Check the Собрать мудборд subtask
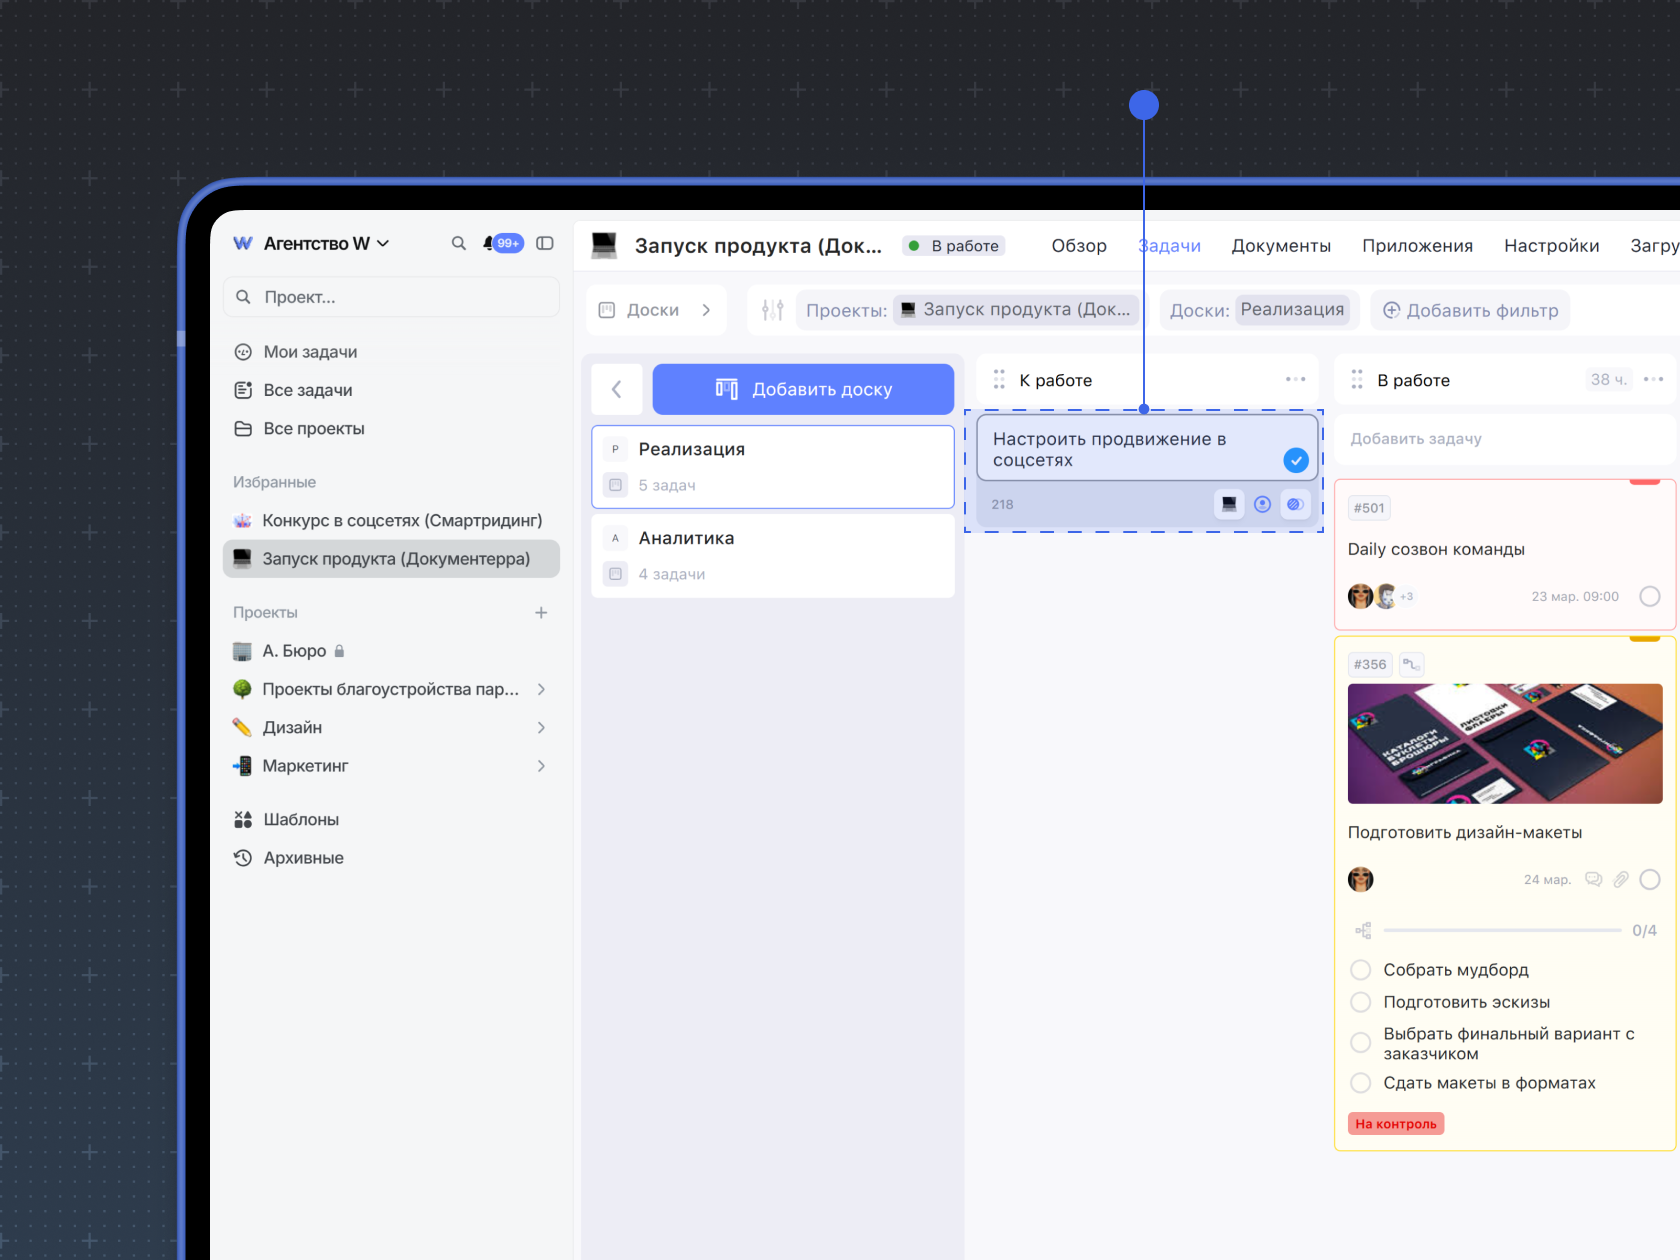Screen dimensions: 1680x1260 coord(1360,970)
